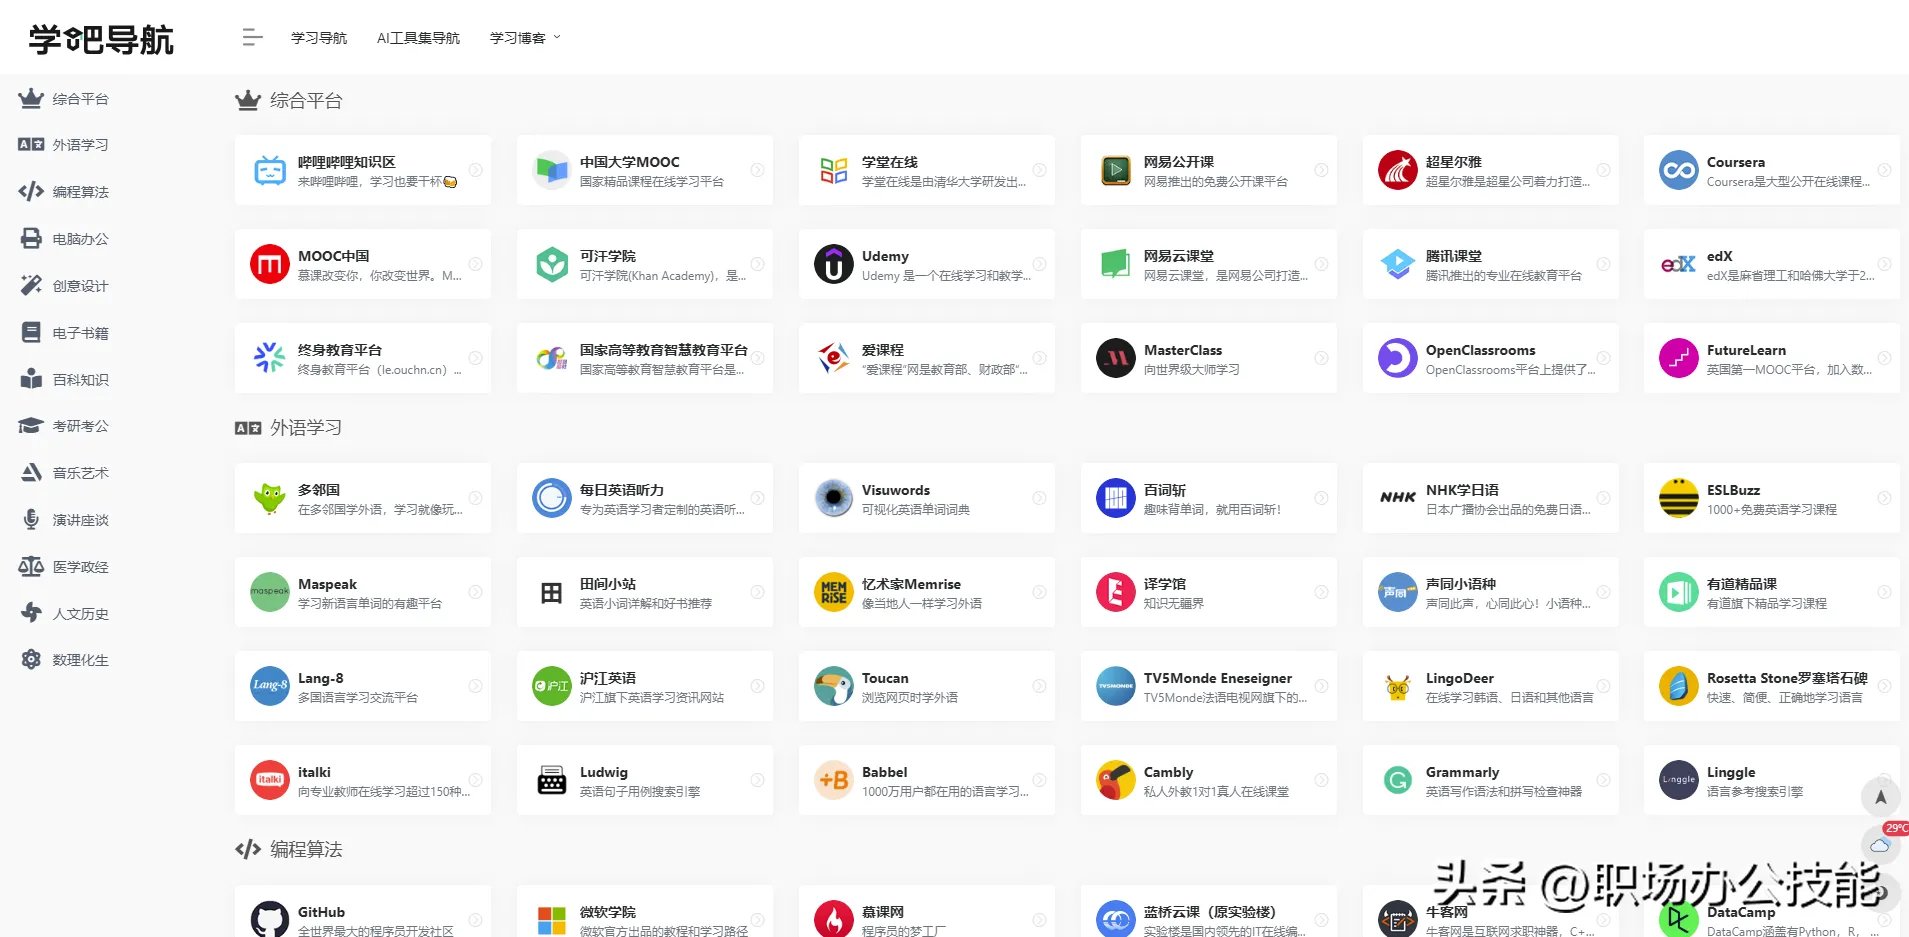Select the 数理化生 gear icon
Image resolution: width=1909 pixels, height=937 pixels.
[30, 659]
